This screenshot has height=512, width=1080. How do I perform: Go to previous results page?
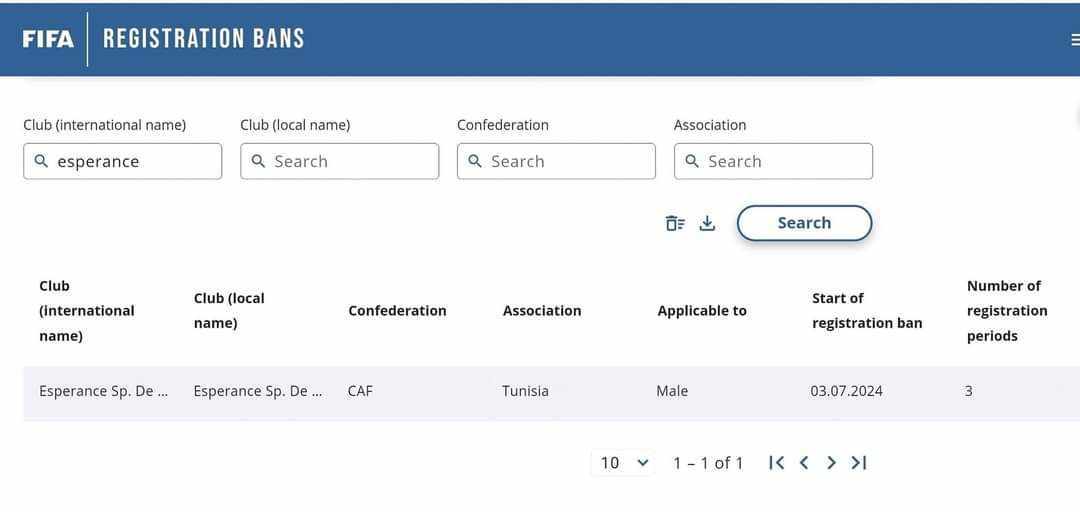[804, 462]
